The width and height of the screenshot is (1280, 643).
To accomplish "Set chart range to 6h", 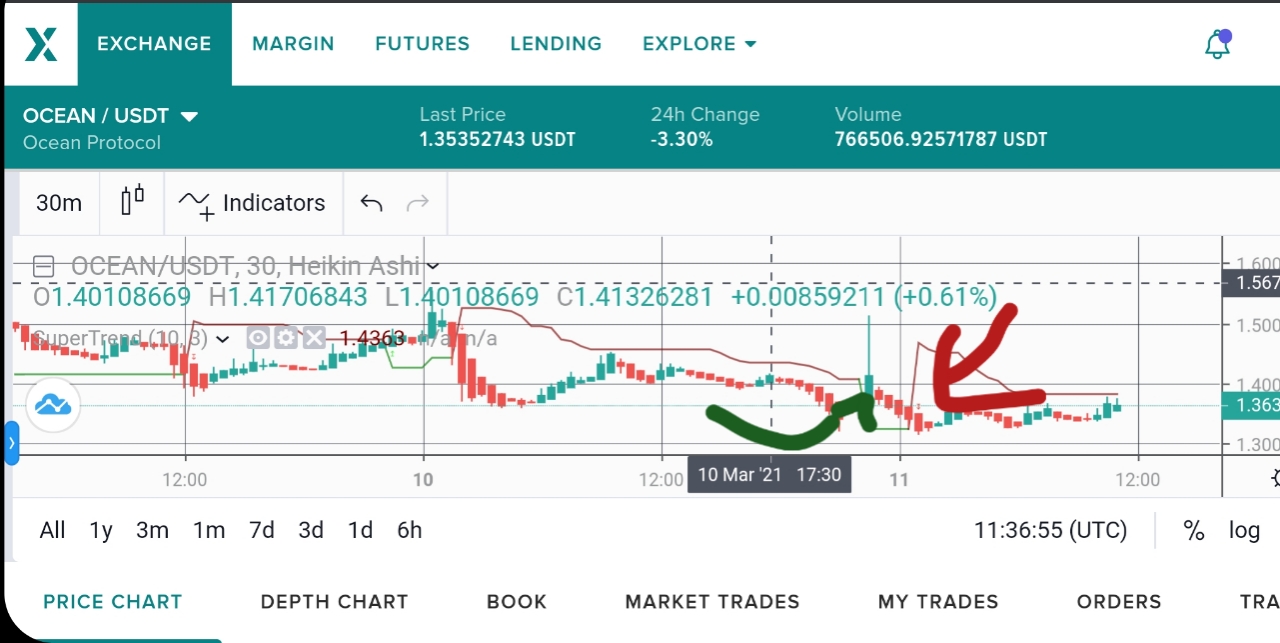I will [x=409, y=530].
